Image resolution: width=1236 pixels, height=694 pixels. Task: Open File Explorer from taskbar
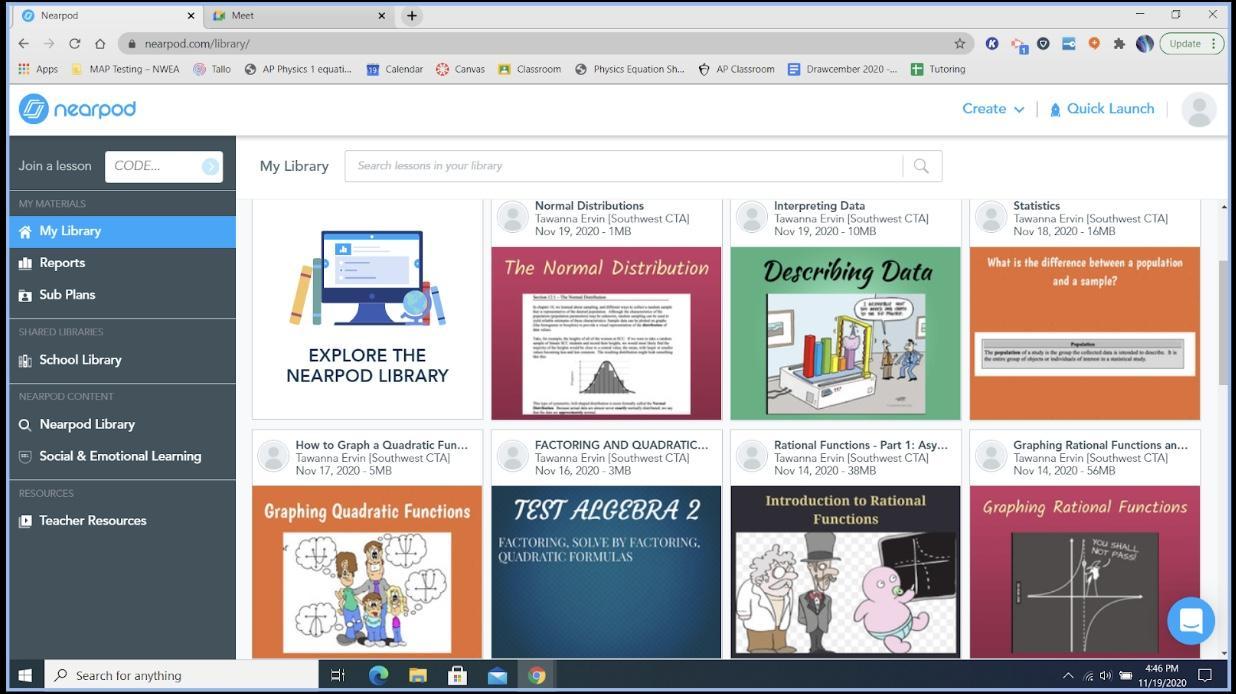coord(418,675)
